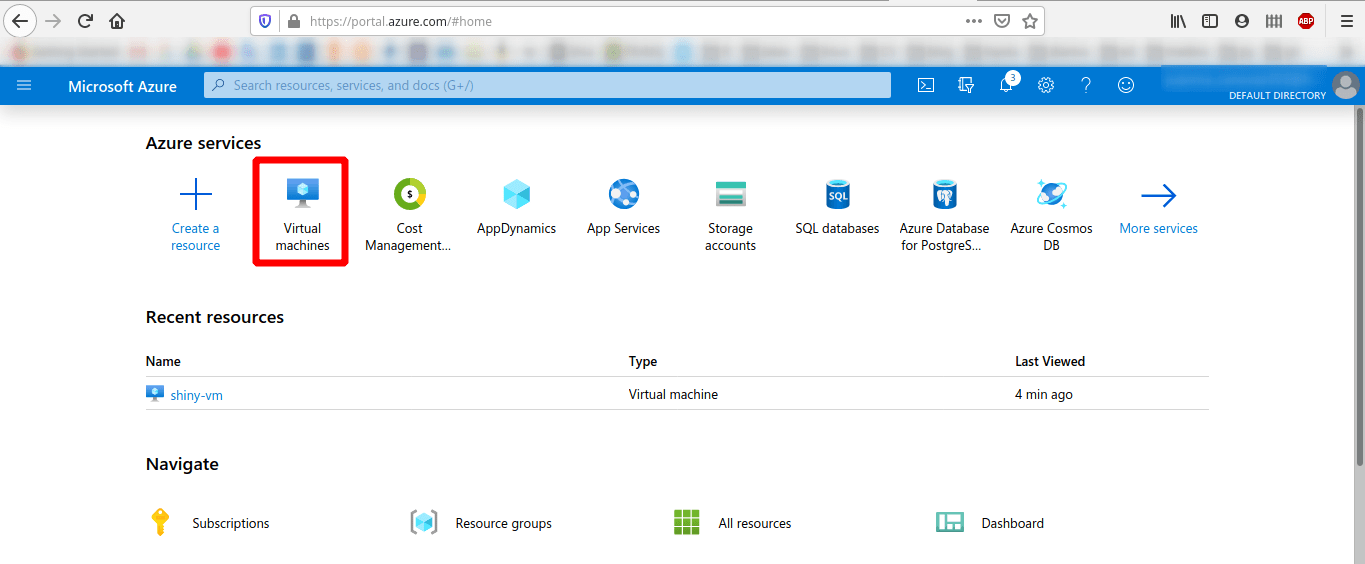
Task: Go to browser home page
Action: point(117,21)
